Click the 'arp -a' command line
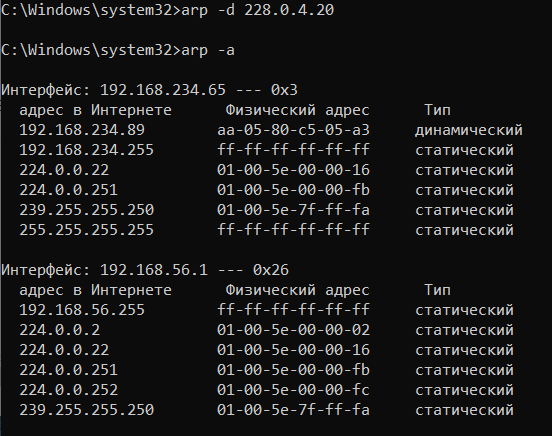Viewport: 552px width, 436px height. [118, 50]
